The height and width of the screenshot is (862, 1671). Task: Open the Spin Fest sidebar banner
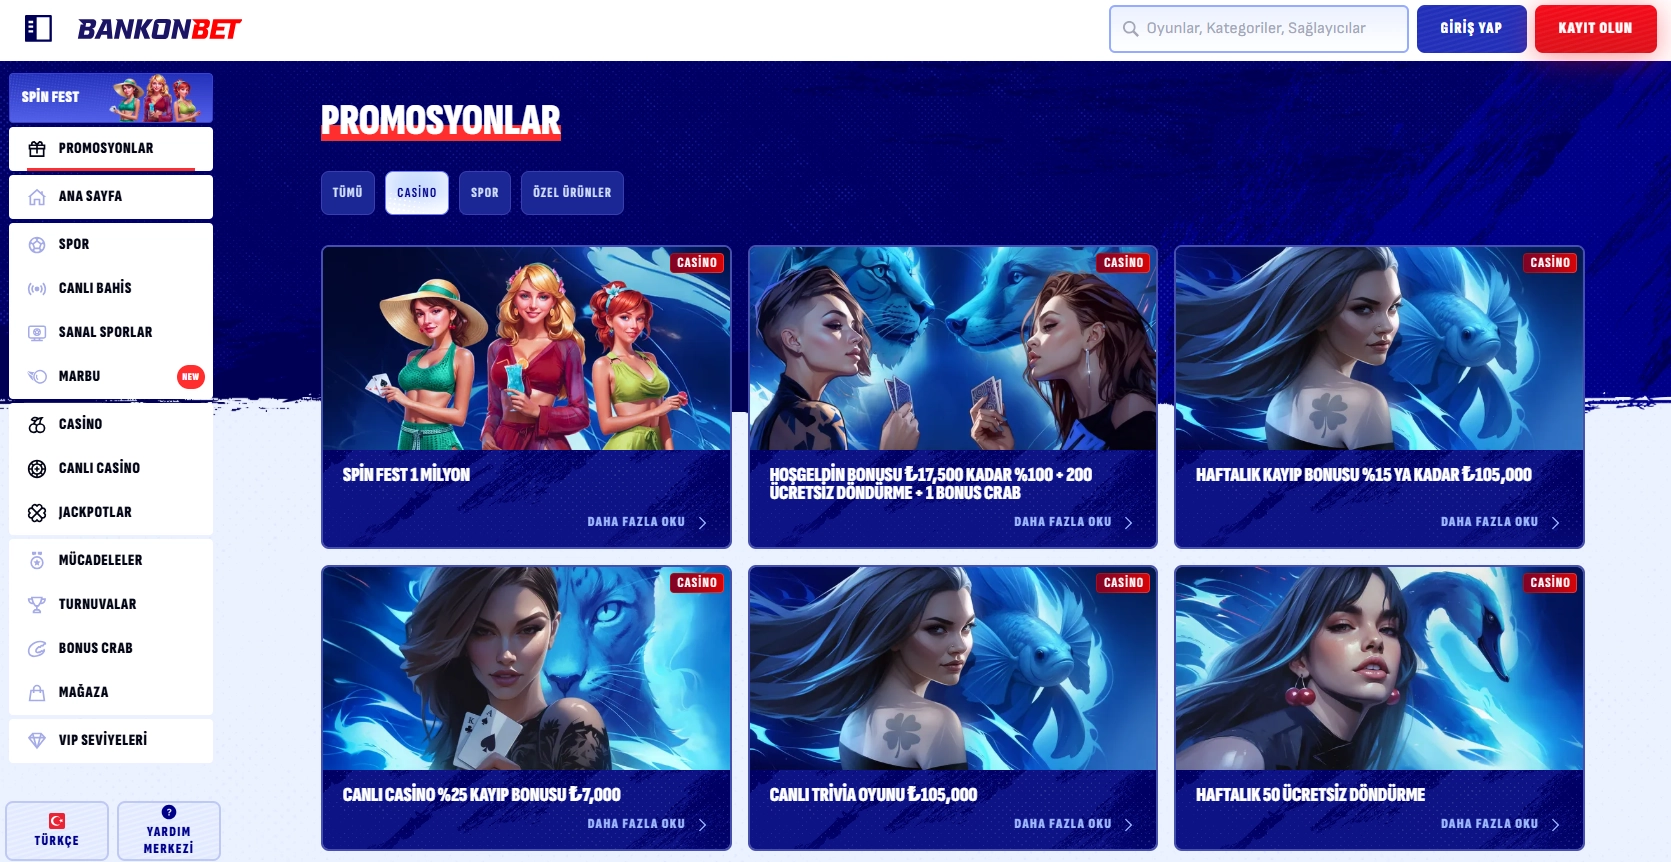coord(111,97)
